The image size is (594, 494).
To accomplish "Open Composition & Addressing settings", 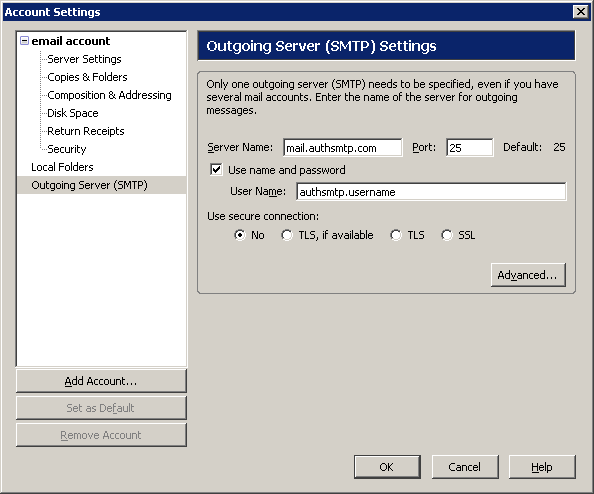I will 109,95.
